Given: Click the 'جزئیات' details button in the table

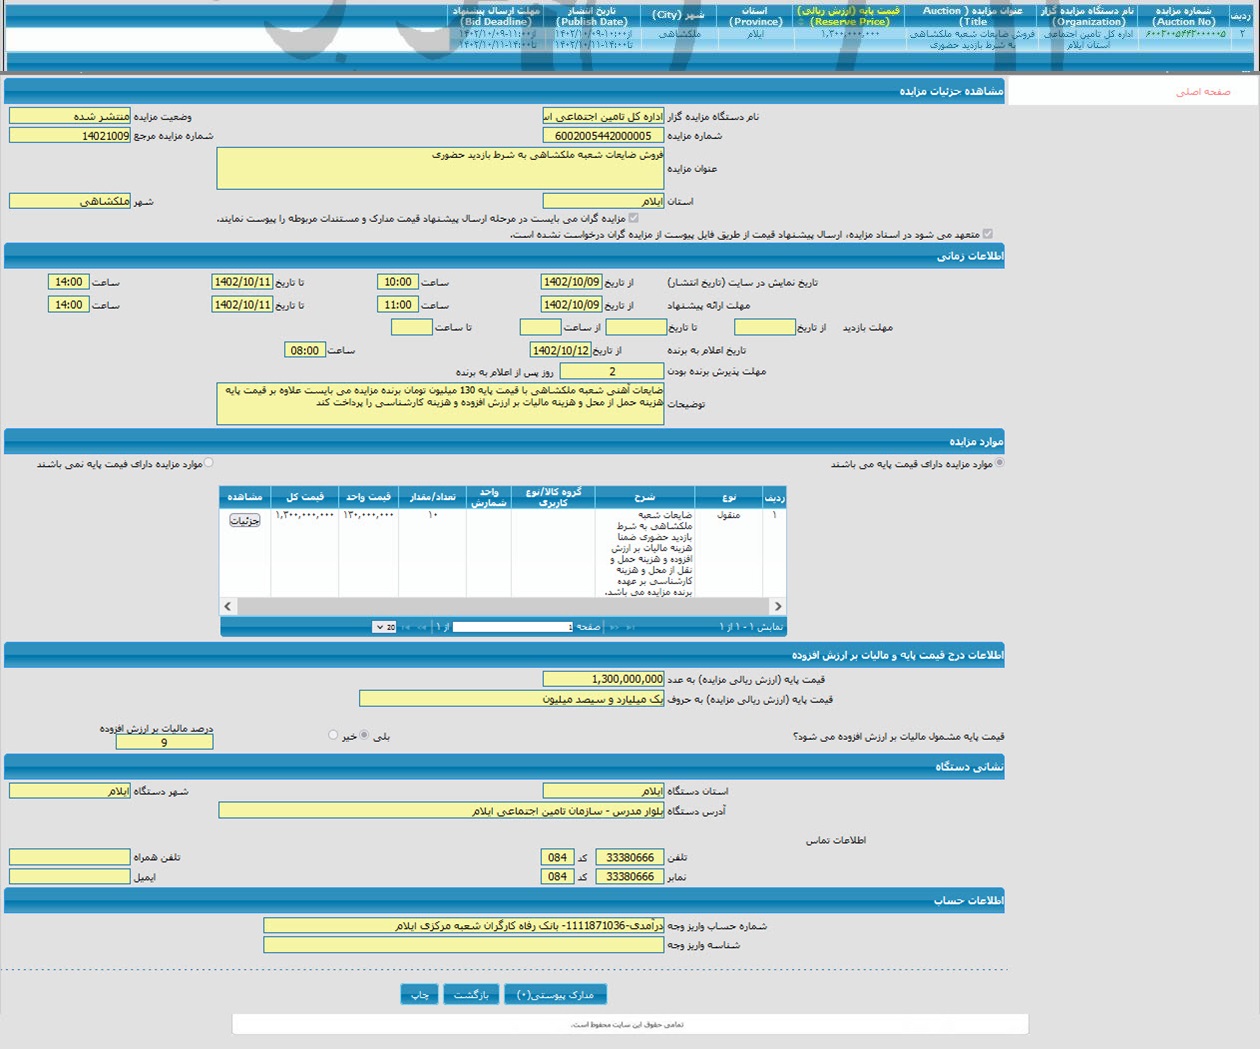Looking at the screenshot, I should 245,520.
